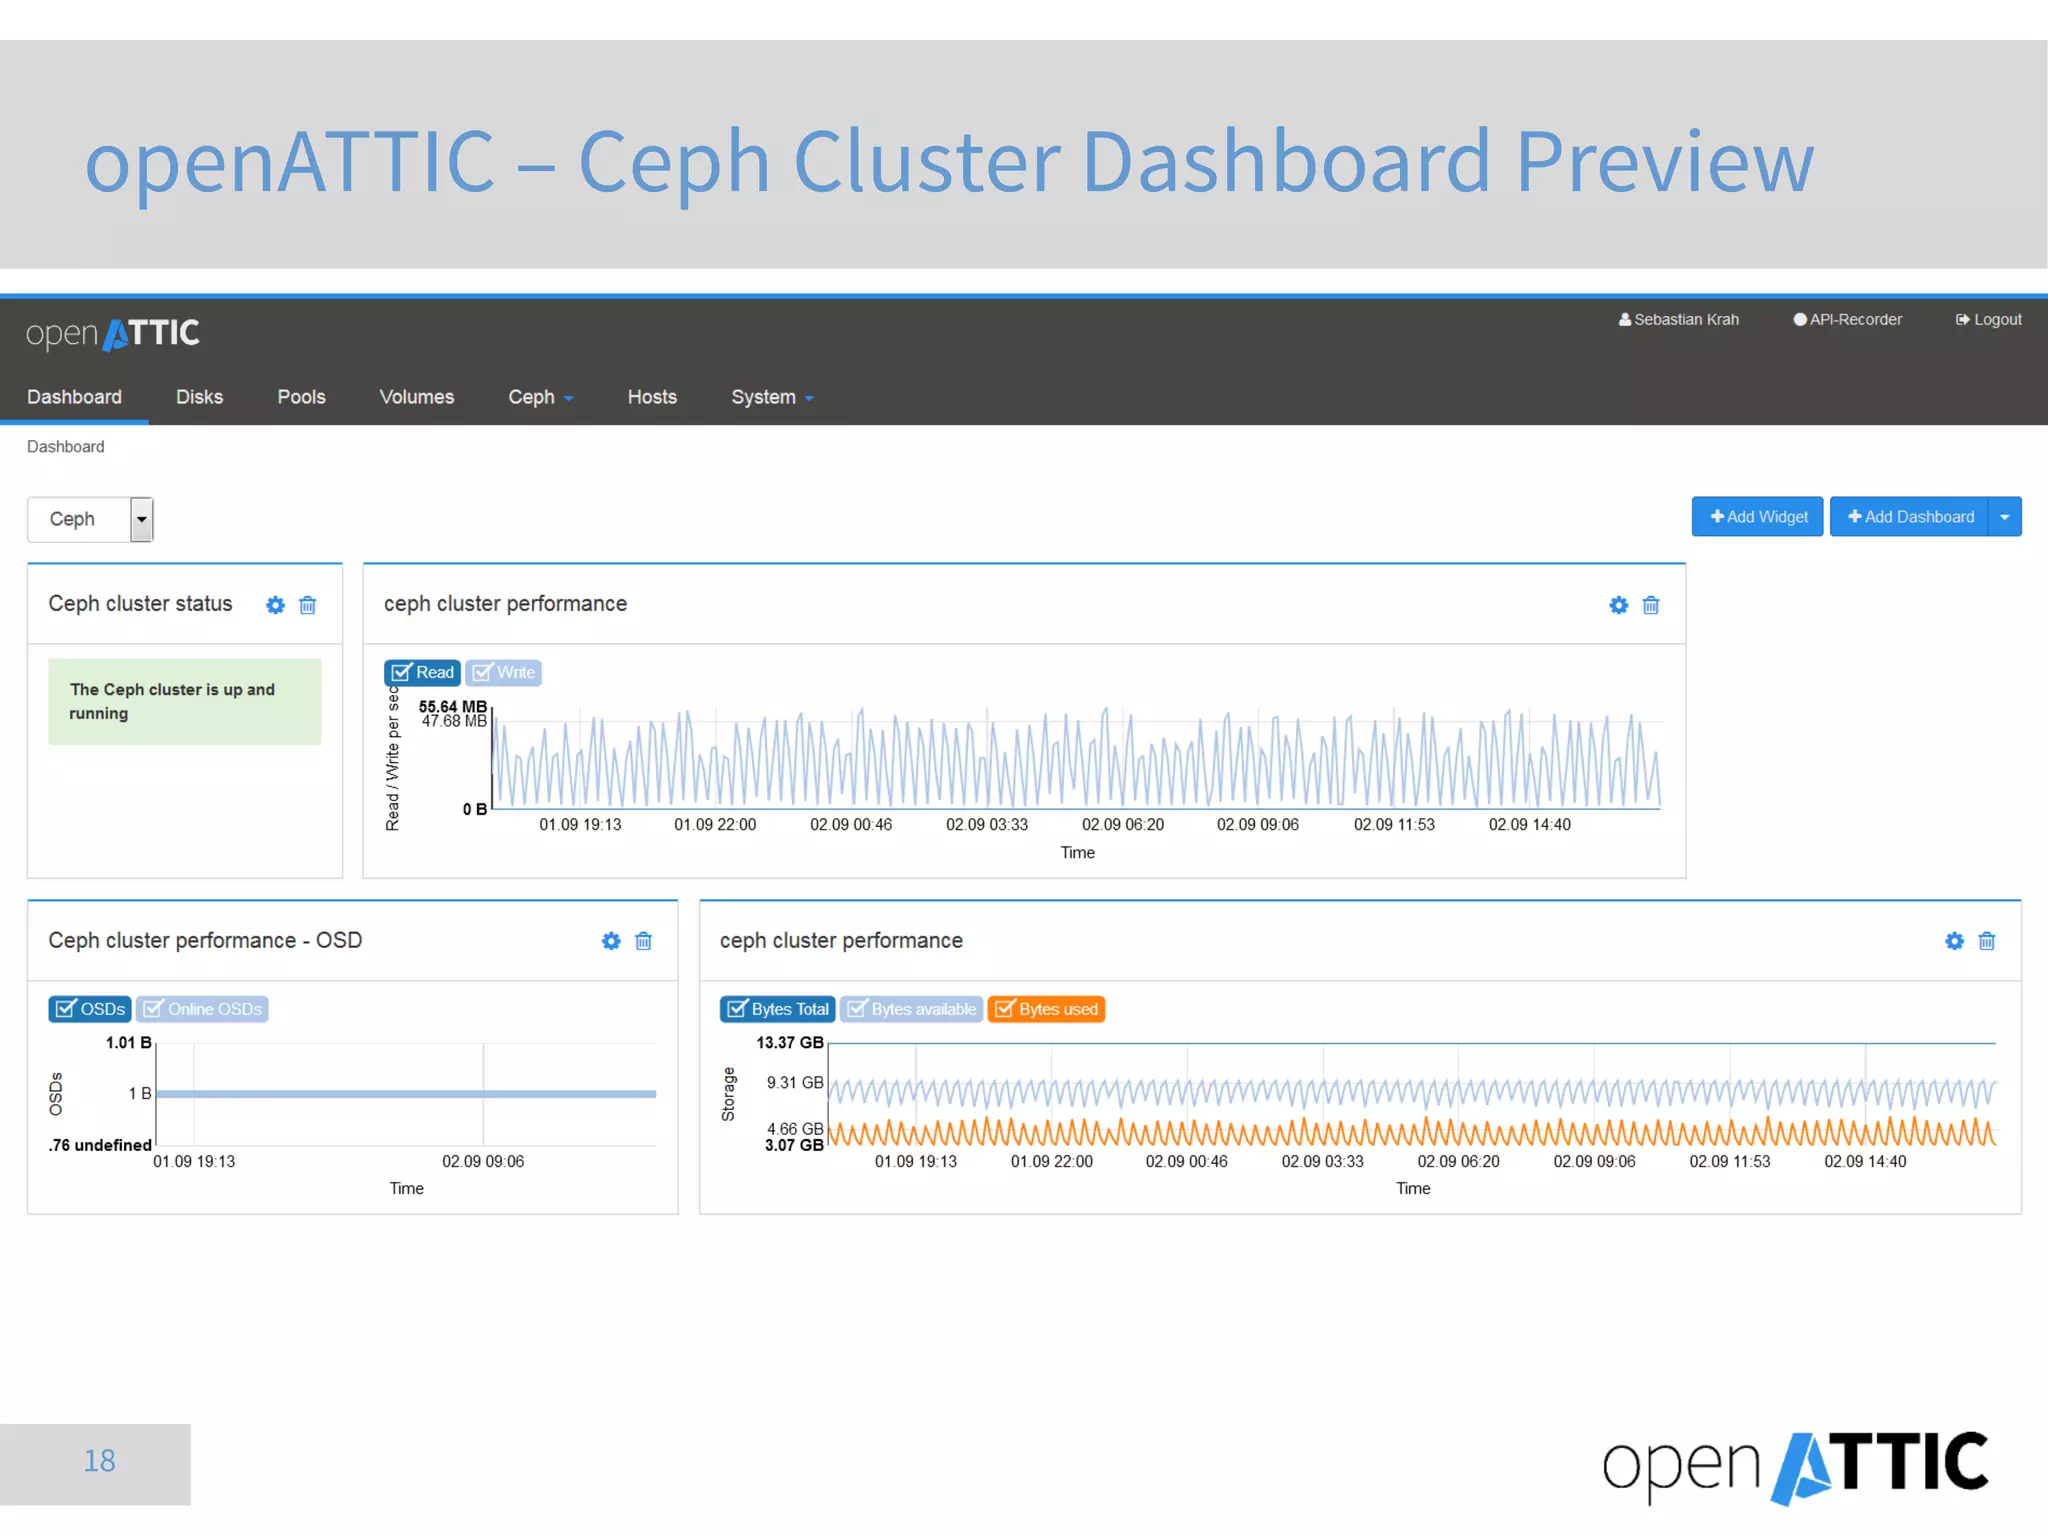Click the 'Ceph cluster status' widget title
Screen dimensions: 2048x1536
140,604
